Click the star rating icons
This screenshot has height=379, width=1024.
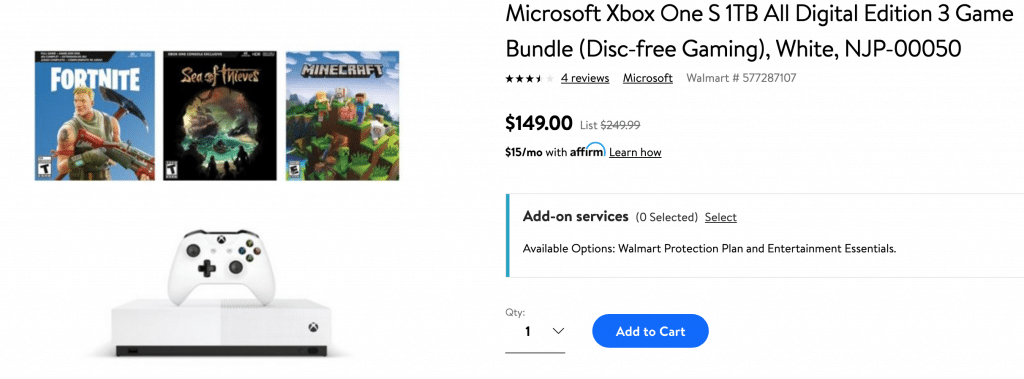(x=529, y=78)
